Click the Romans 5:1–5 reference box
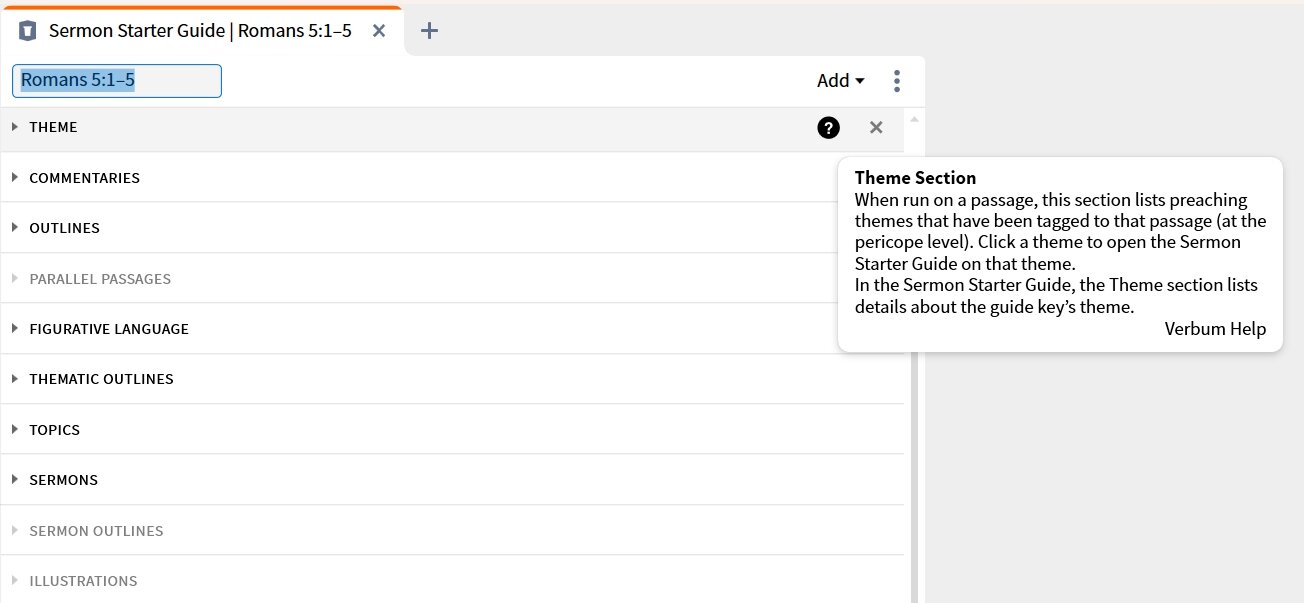The width and height of the screenshot is (1304, 603). pyautogui.click(x=117, y=81)
